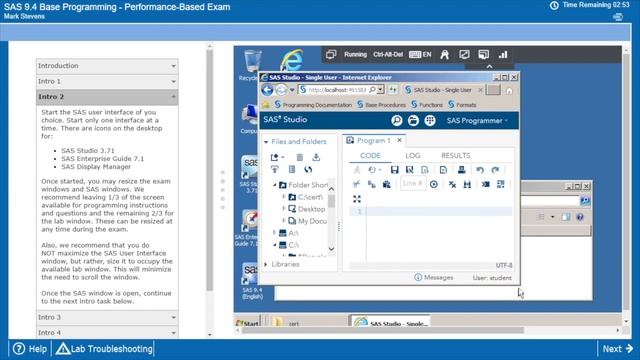640x360 pixels.
Task: Click the Add to My Snippets icon
Action: click(443, 170)
